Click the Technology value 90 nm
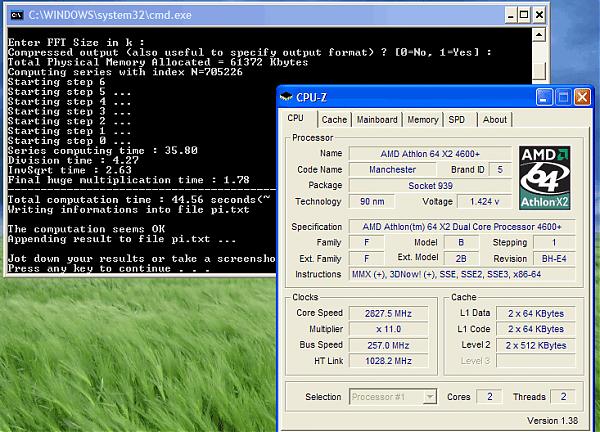The height and width of the screenshot is (432, 600). point(372,202)
